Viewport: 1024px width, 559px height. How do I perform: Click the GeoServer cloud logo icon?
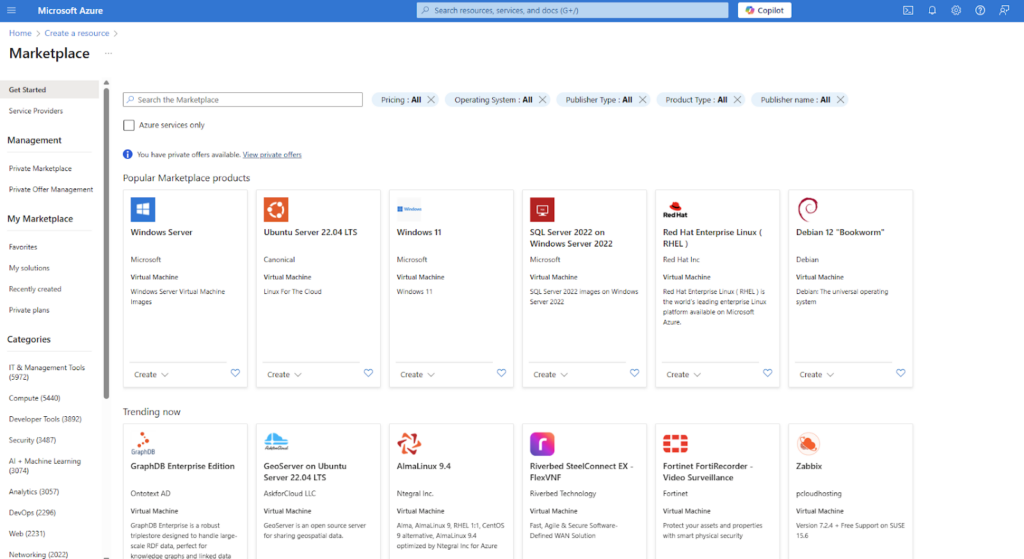point(276,442)
